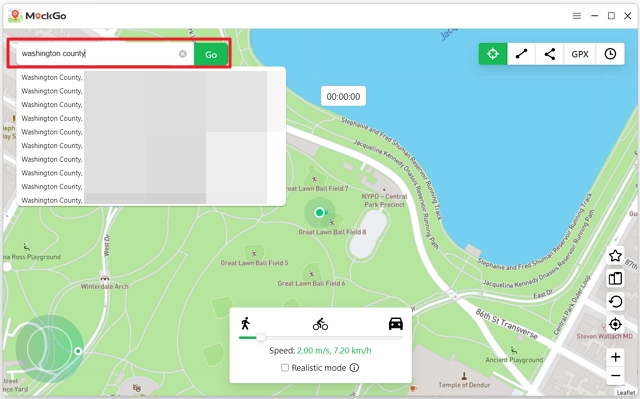
Task: Zoom in with the plus button
Action: tap(616, 357)
